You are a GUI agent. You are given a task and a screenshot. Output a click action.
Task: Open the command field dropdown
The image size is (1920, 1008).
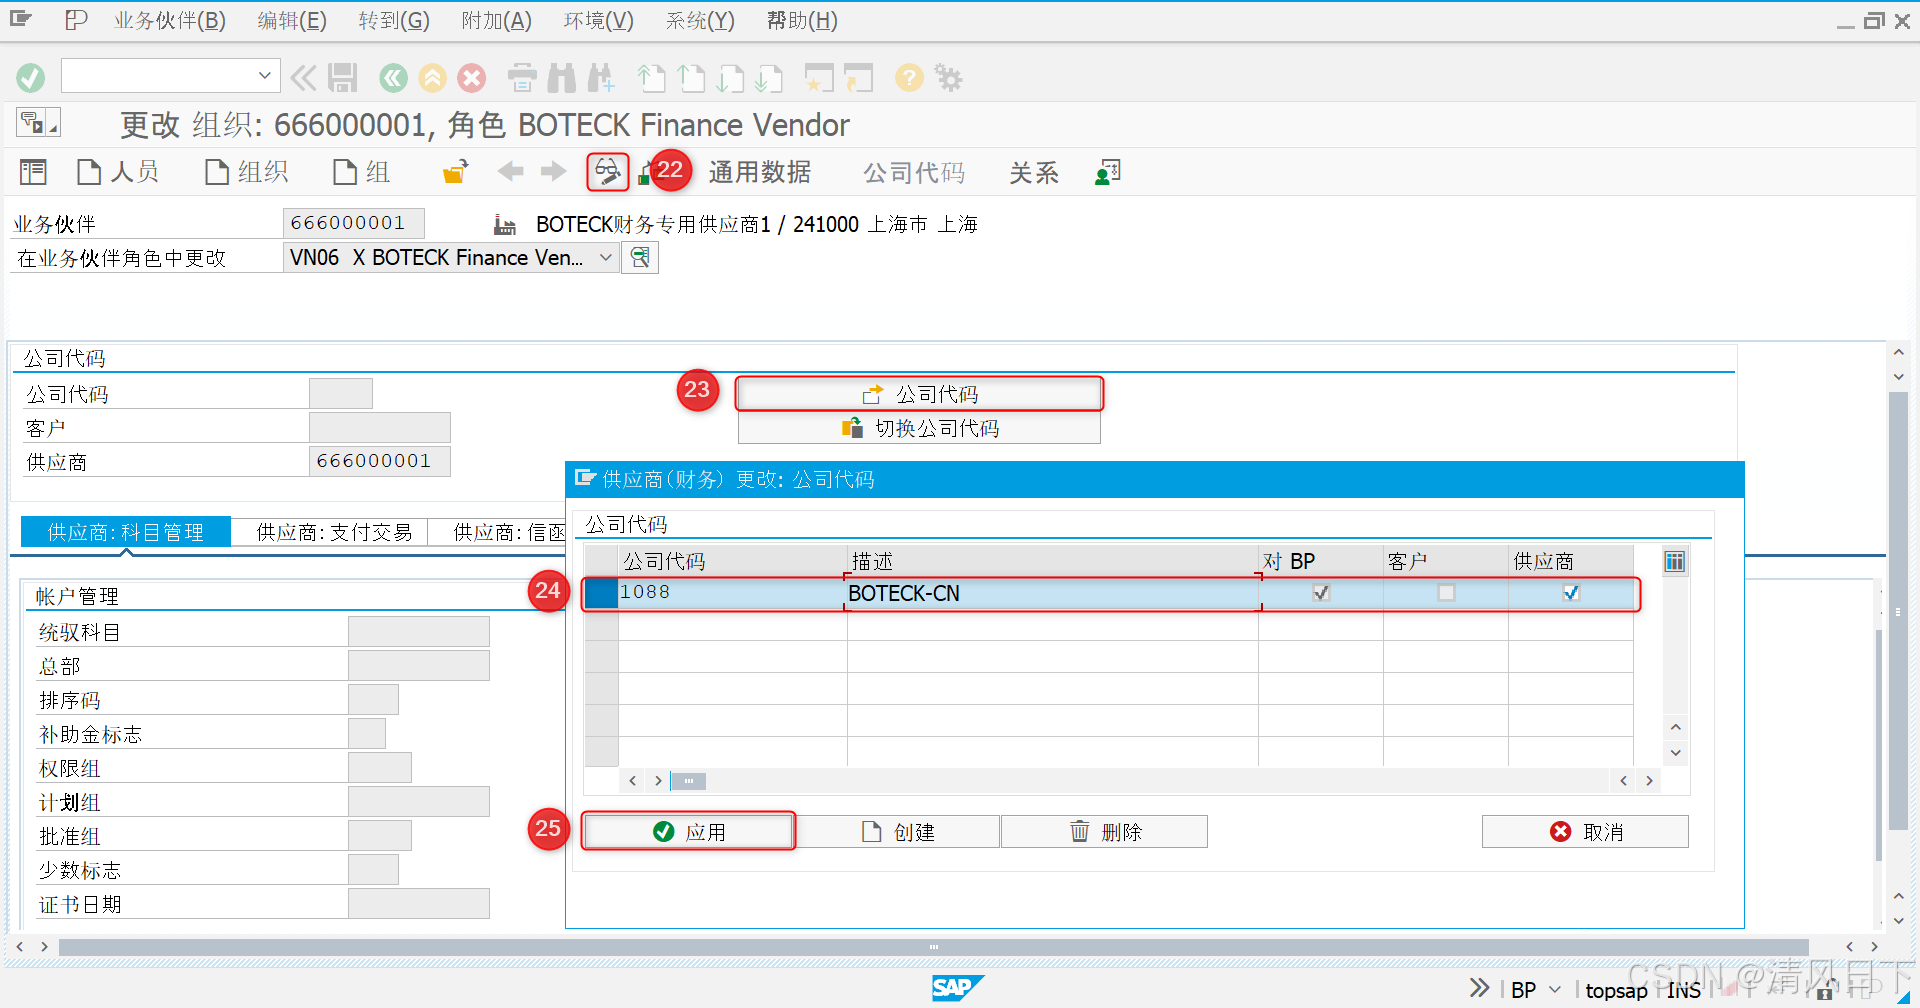[264, 75]
